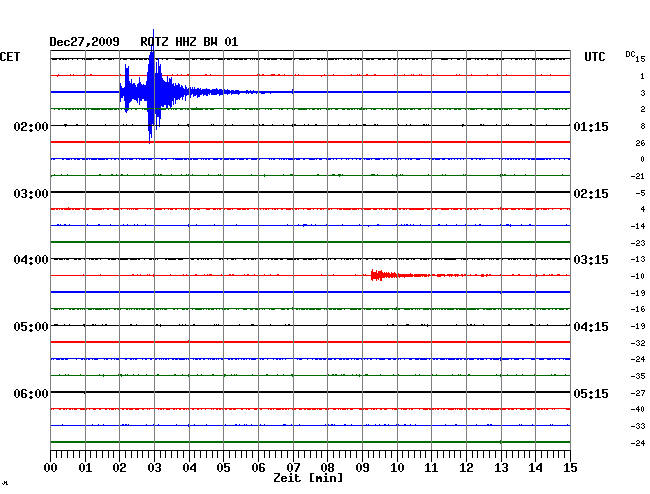Screen dimensions: 650x494
Task: Click DC offset value -16
Action: pyautogui.click(x=638, y=309)
